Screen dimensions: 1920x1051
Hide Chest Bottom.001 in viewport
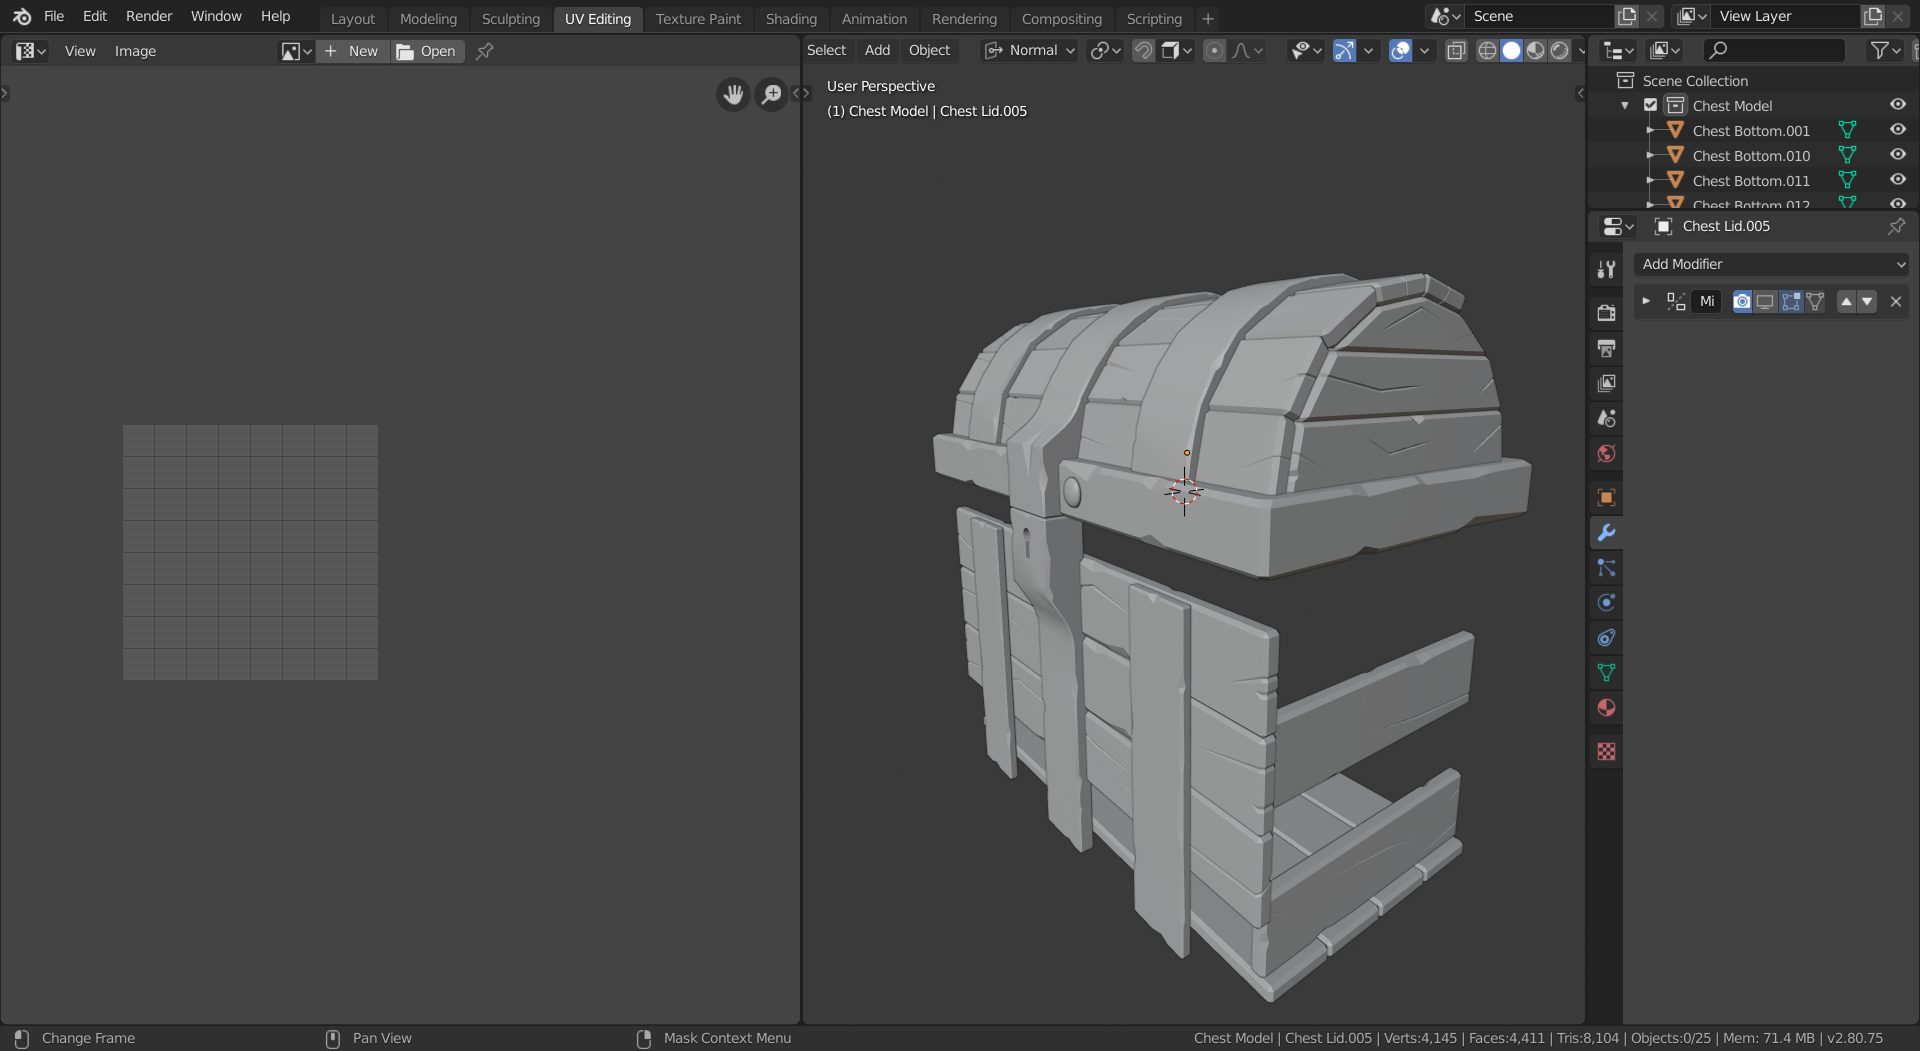pyautogui.click(x=1897, y=130)
